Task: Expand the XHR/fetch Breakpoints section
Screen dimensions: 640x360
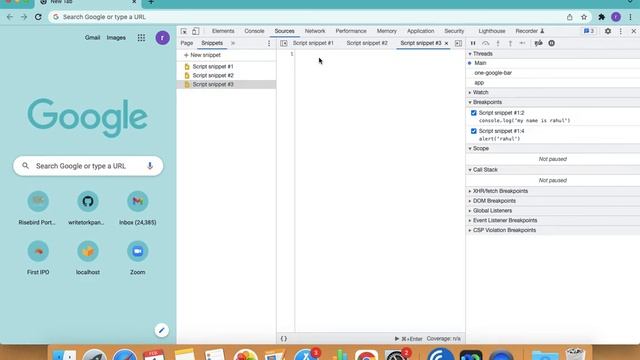Action: pos(553,191)
